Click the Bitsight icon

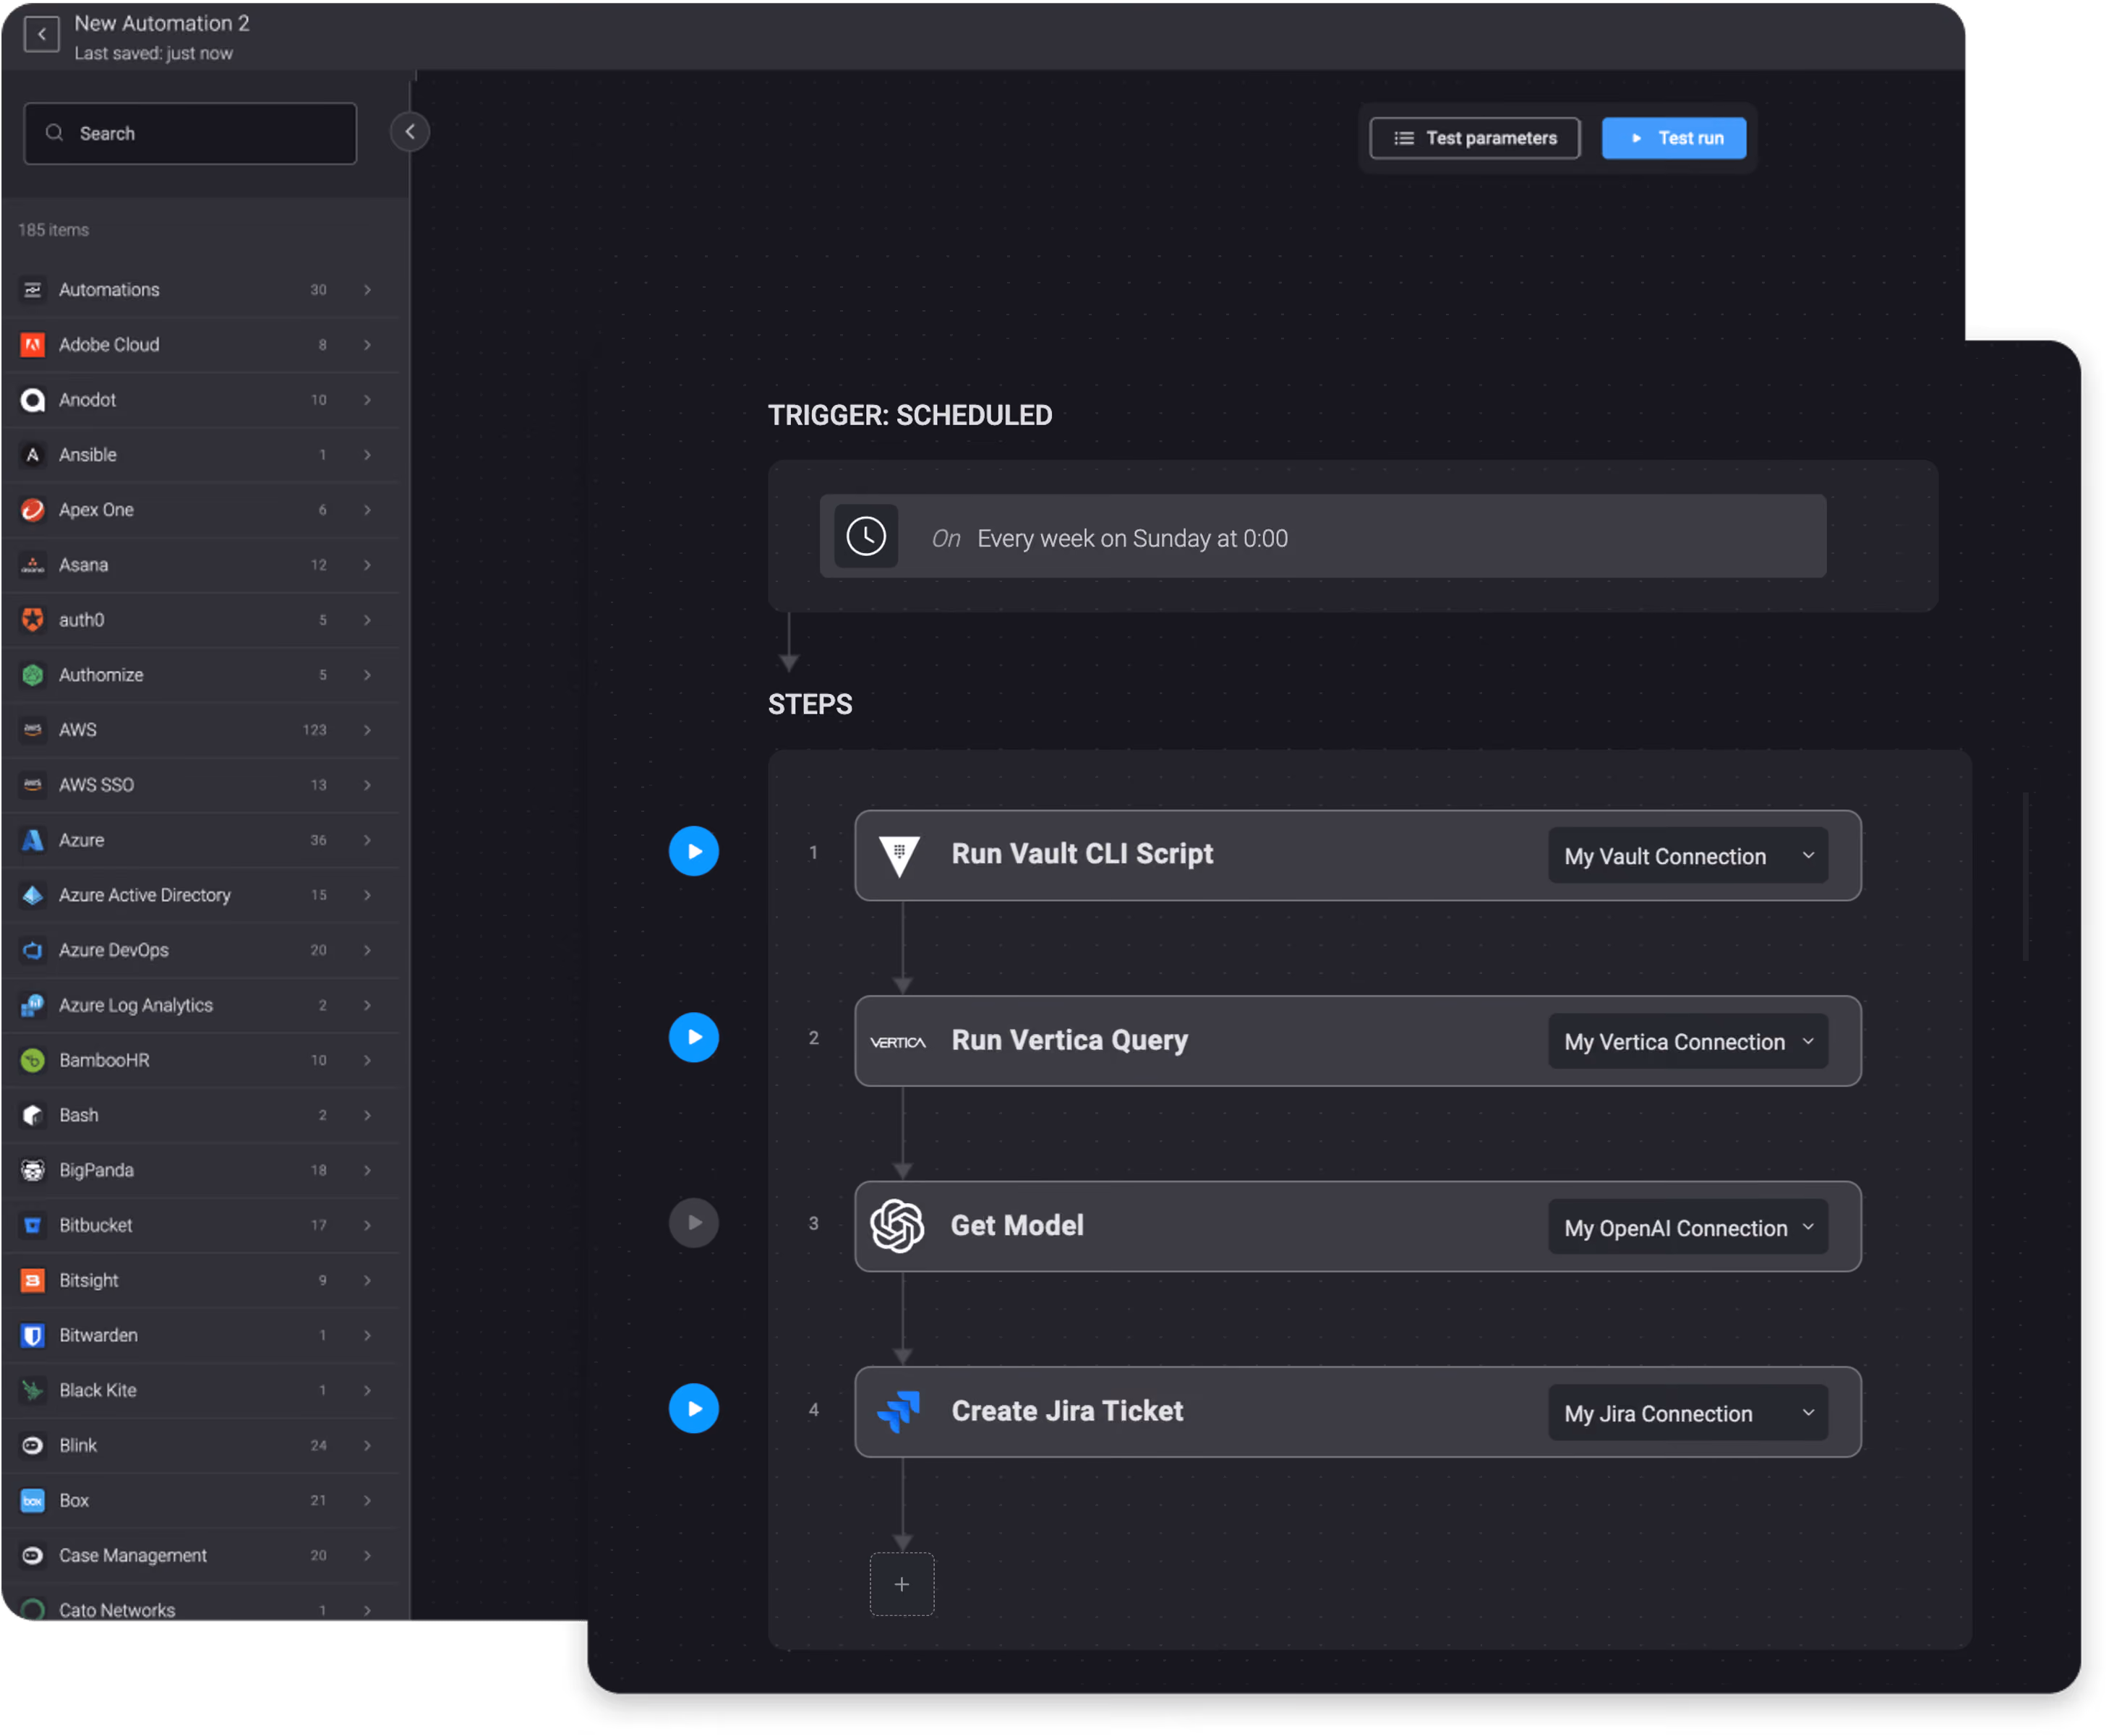[x=33, y=1280]
